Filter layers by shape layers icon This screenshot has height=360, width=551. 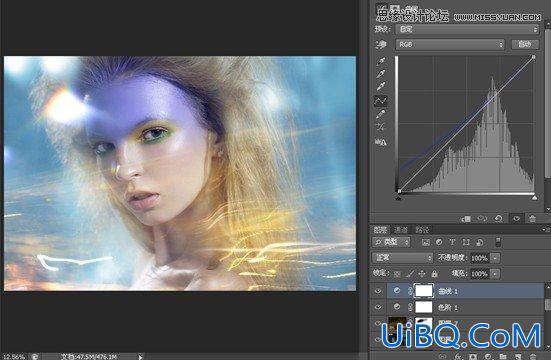click(466, 242)
